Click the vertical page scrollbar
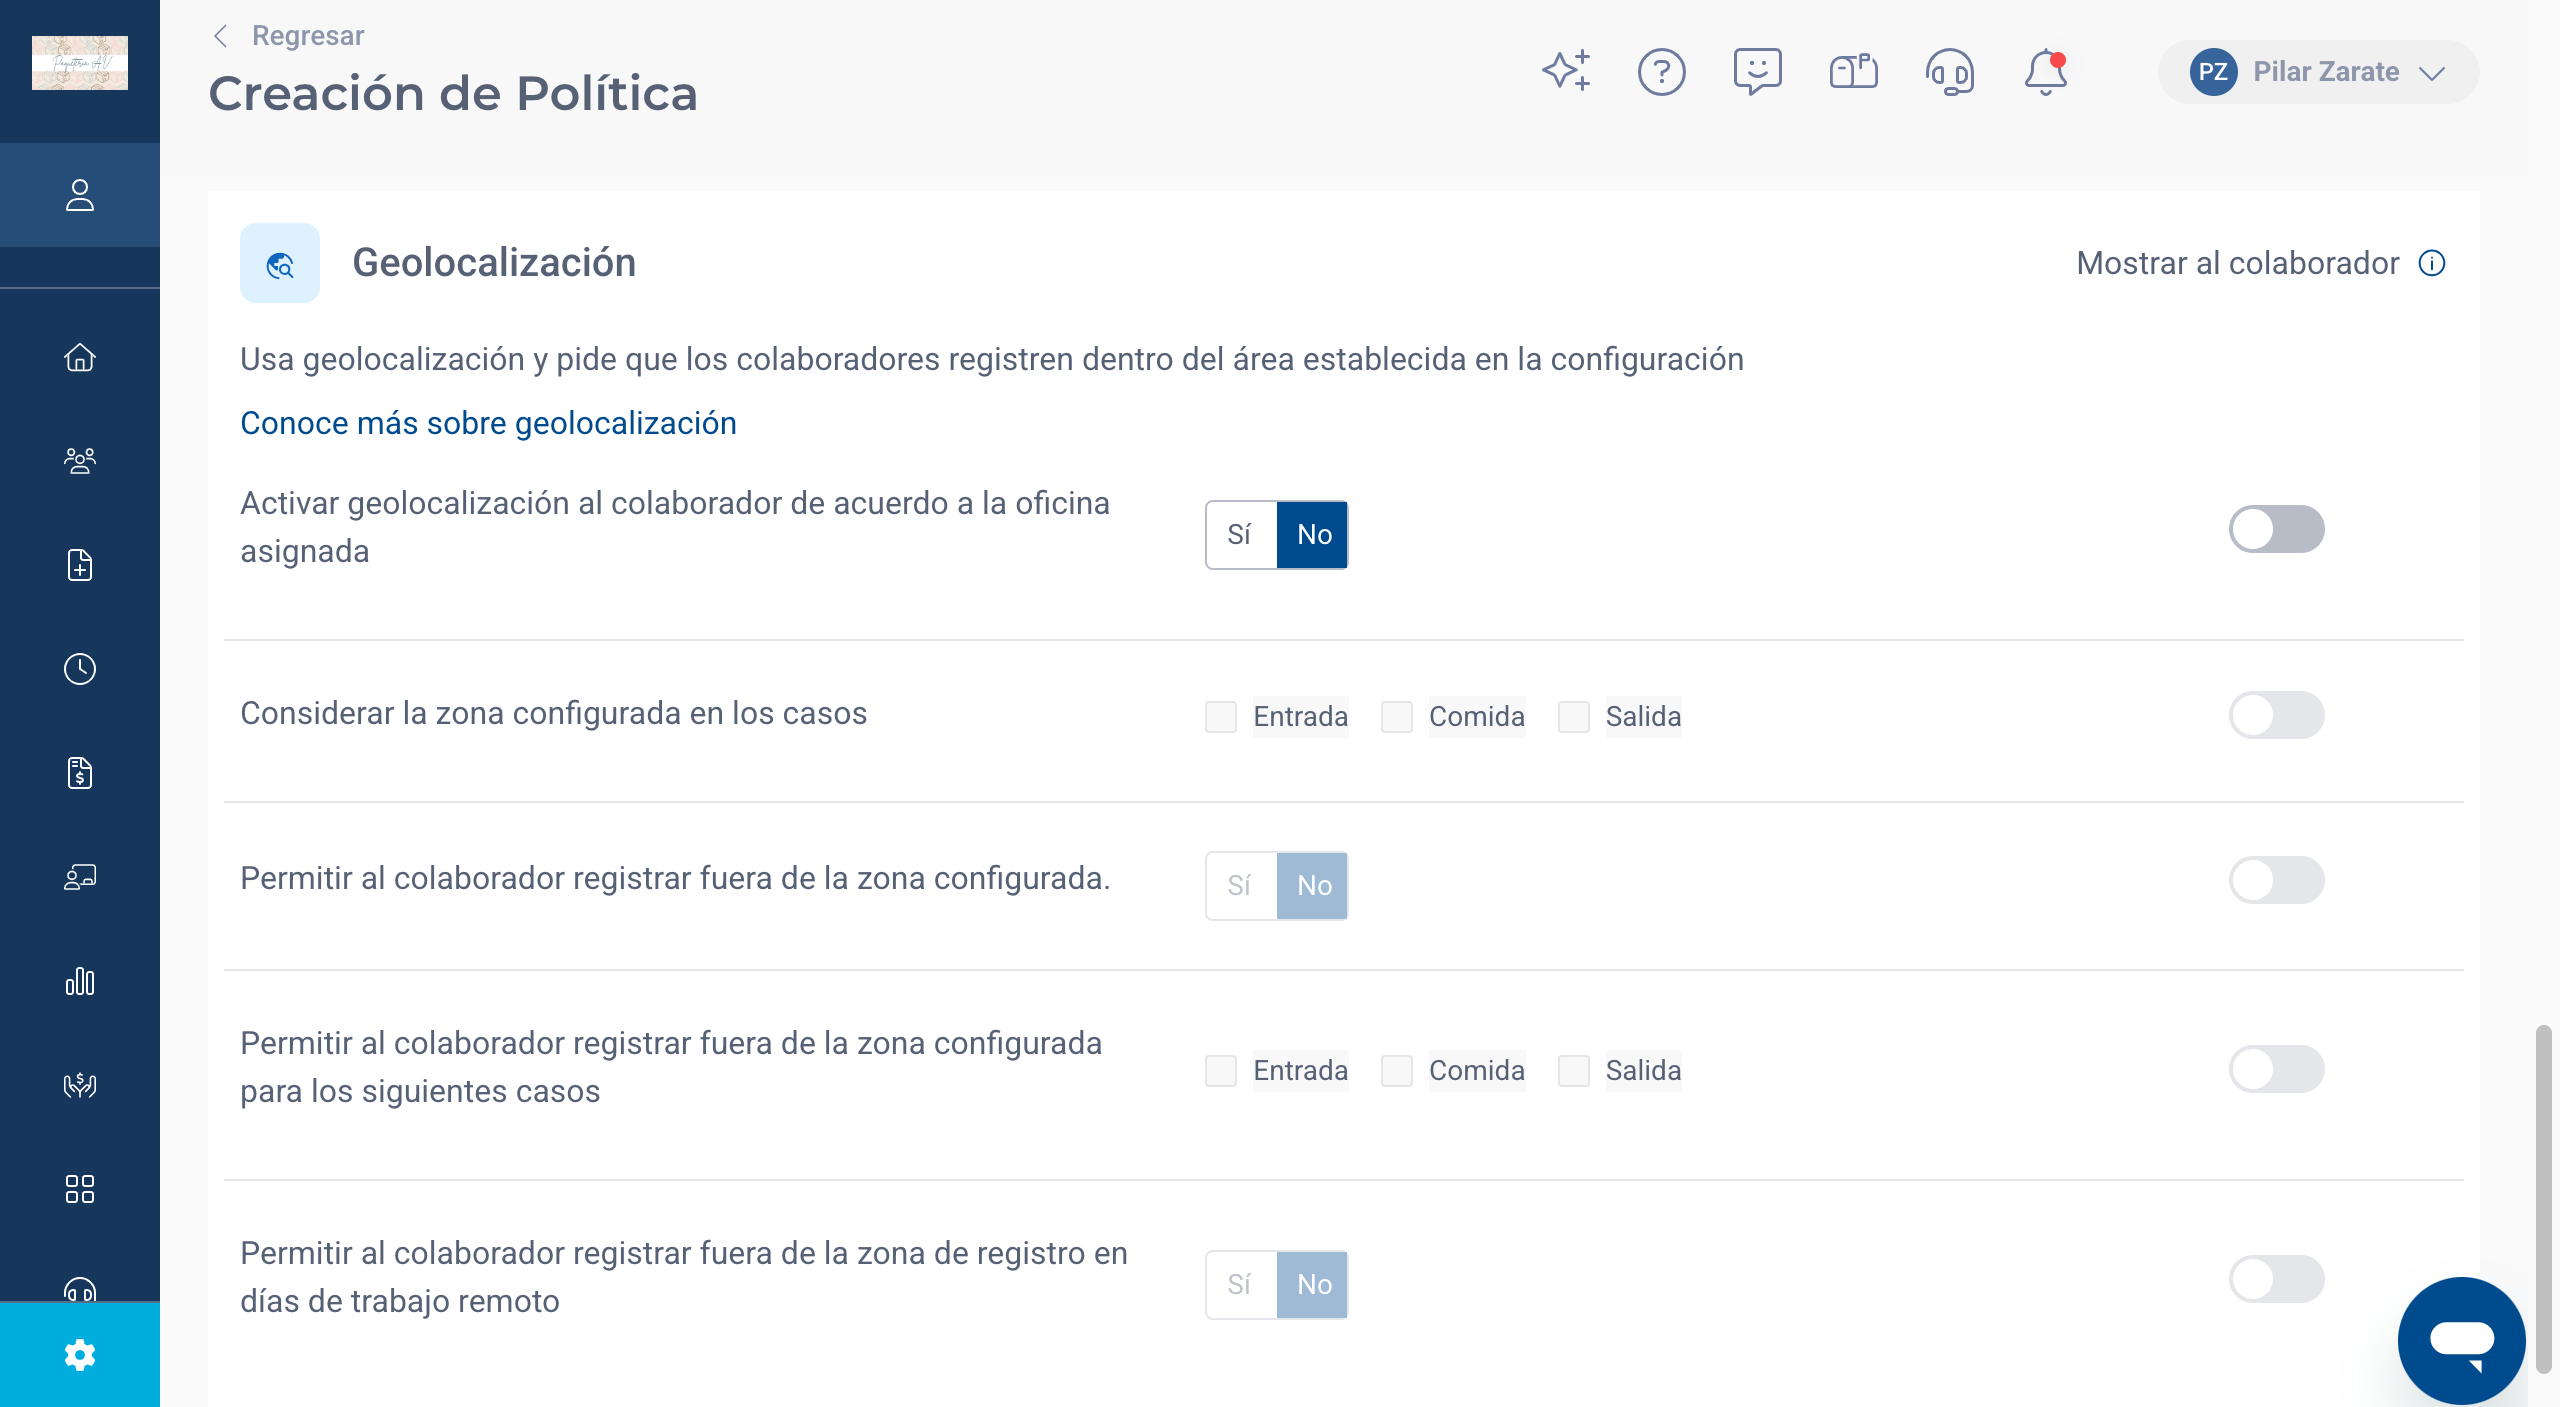The width and height of the screenshot is (2560, 1407). [x=2543, y=1198]
